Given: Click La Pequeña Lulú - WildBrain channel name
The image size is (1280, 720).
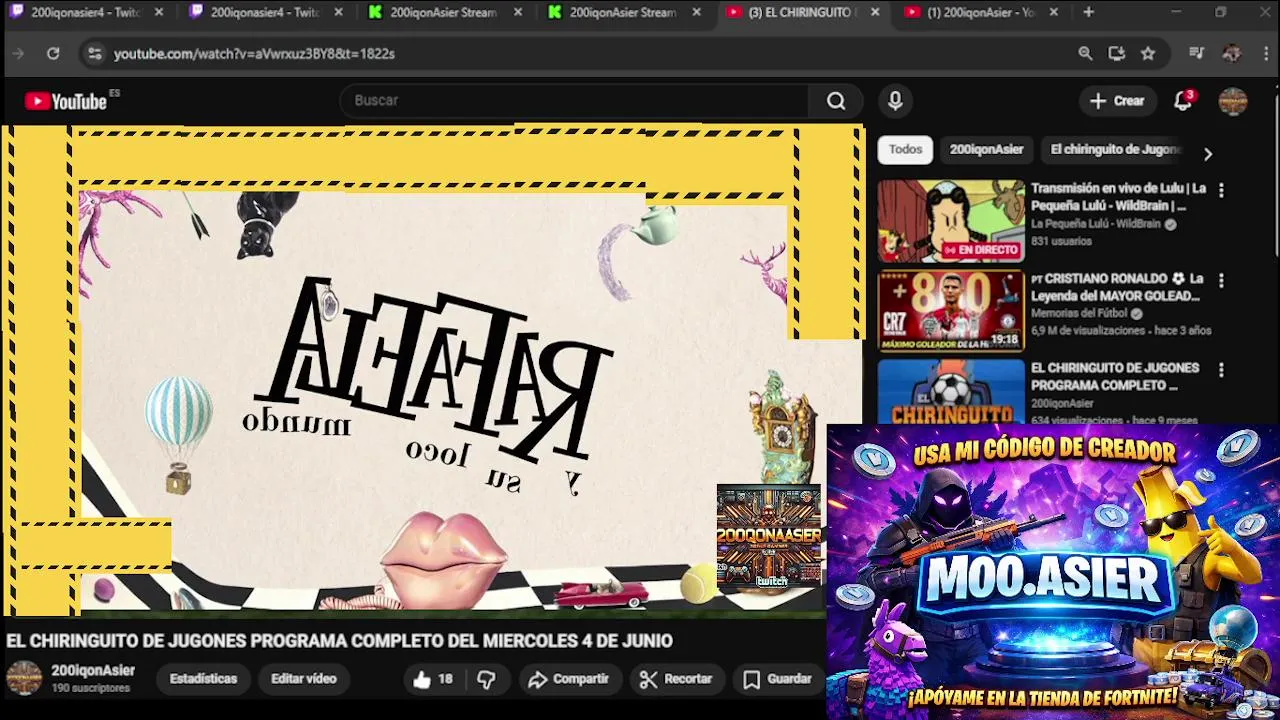Looking at the screenshot, I should tap(1097, 224).
